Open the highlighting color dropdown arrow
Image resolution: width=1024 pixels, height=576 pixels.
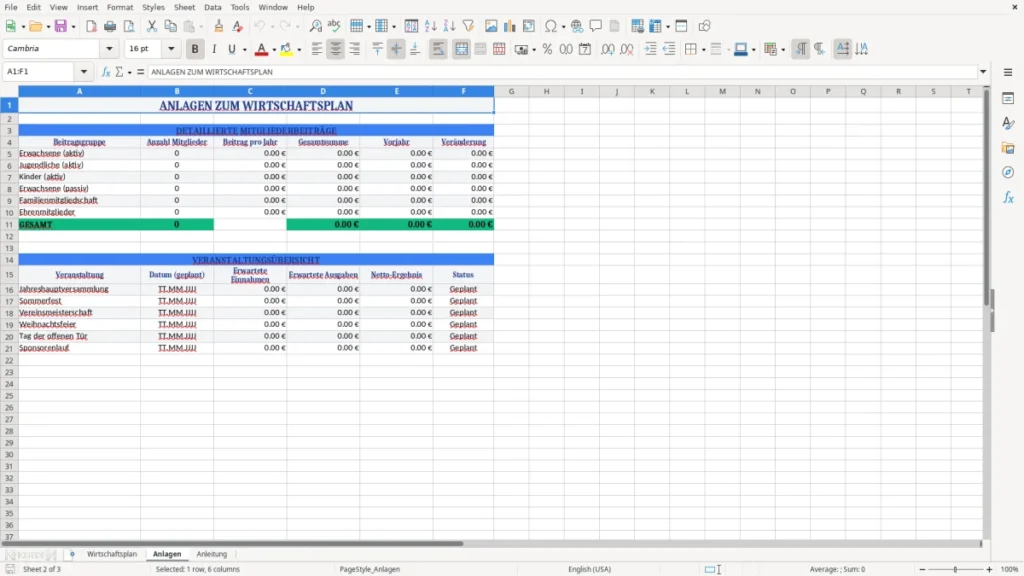299,50
